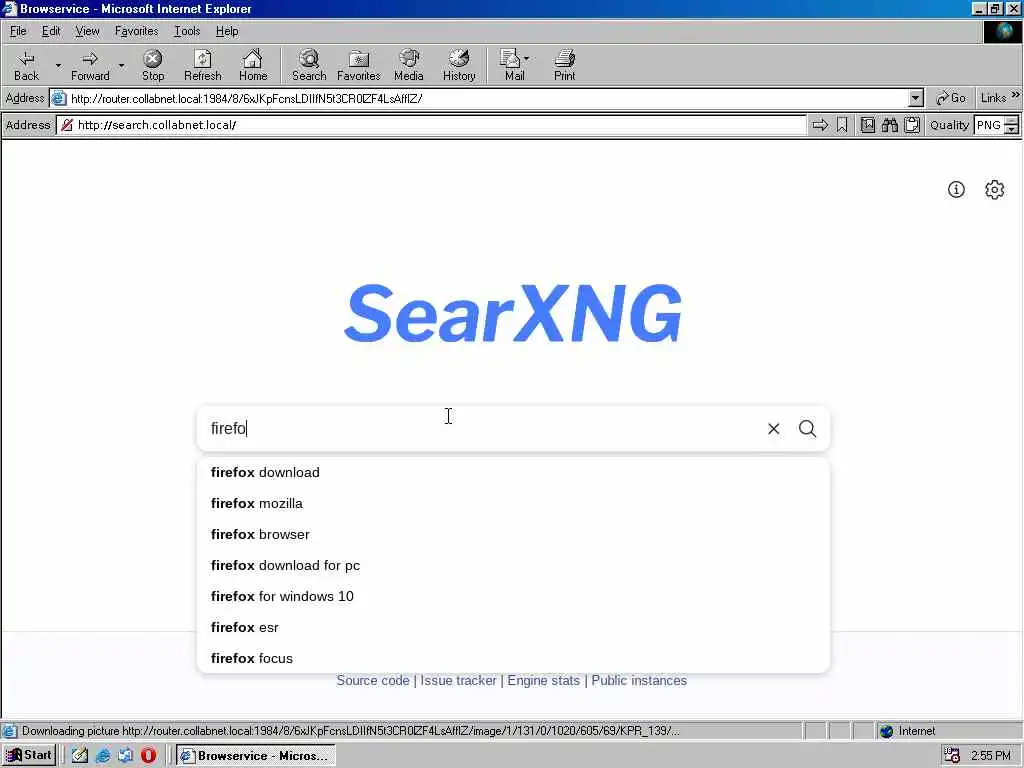Click the Browservice taskbar button

[255, 756]
